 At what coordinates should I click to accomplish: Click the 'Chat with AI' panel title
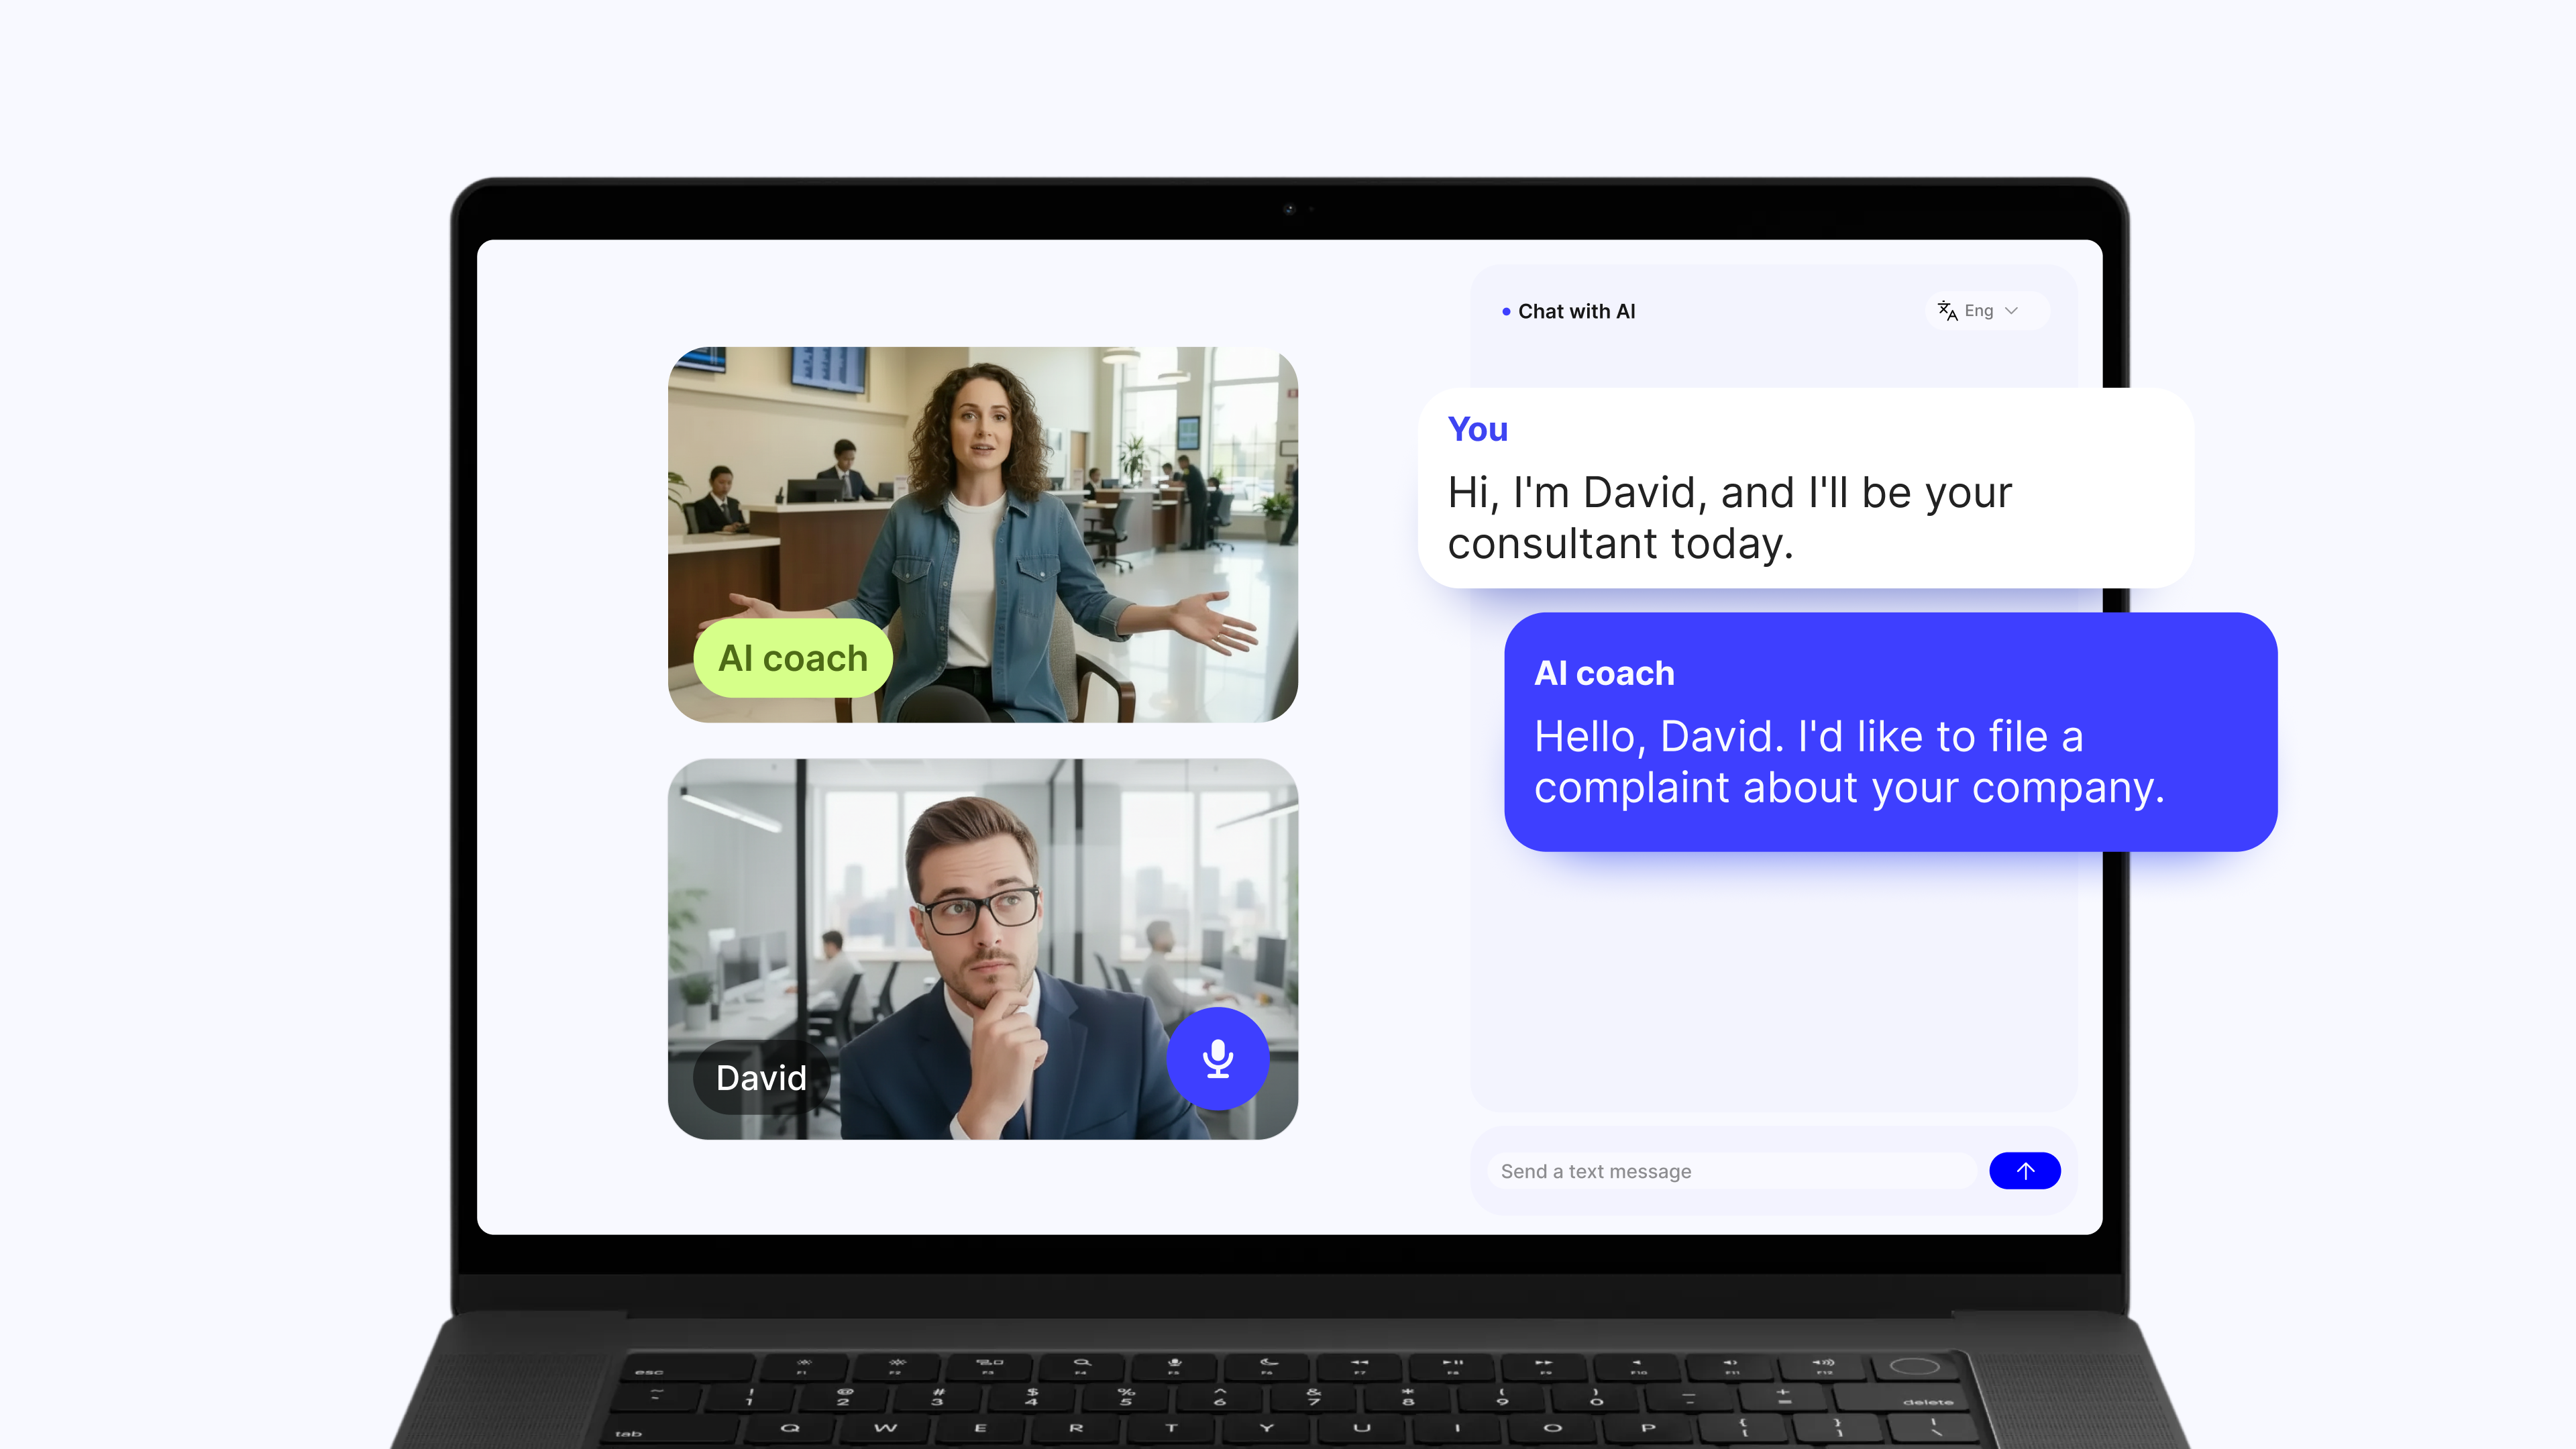[1576, 311]
